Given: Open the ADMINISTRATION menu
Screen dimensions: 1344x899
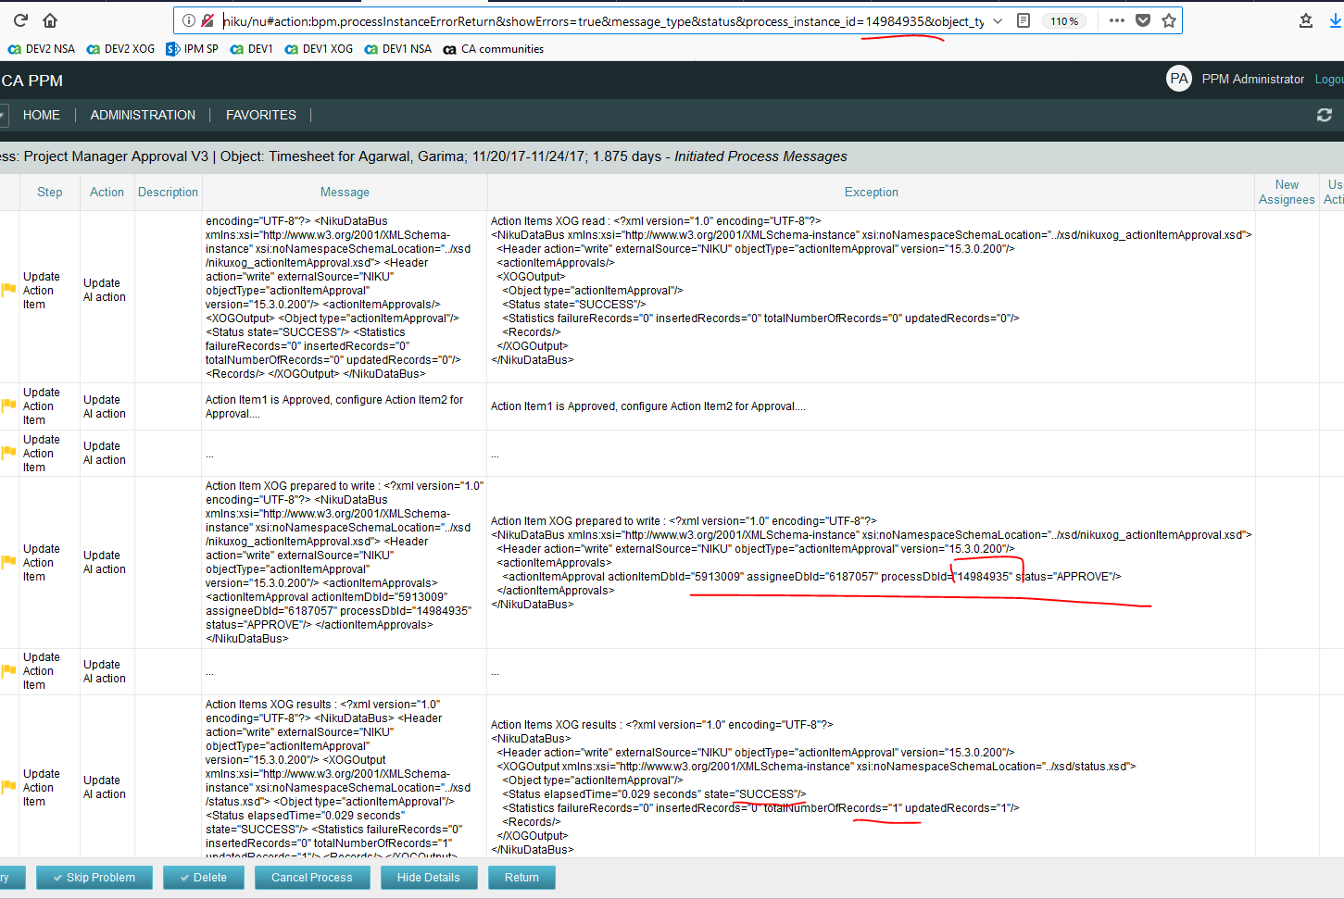Looking at the screenshot, I should (x=143, y=115).
